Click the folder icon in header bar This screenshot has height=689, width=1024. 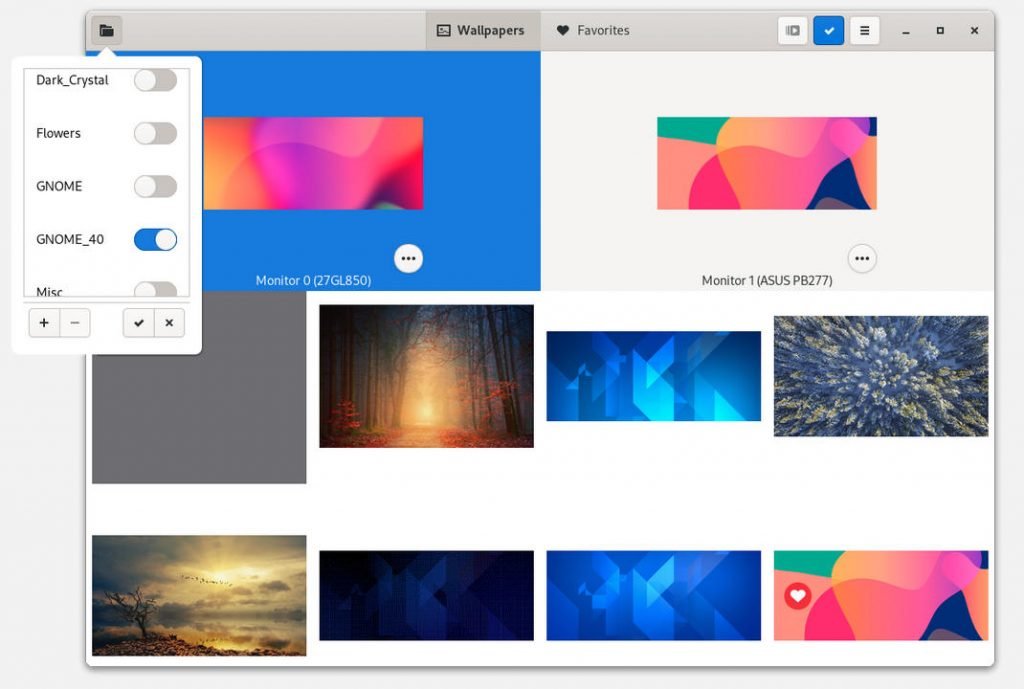click(x=106, y=31)
